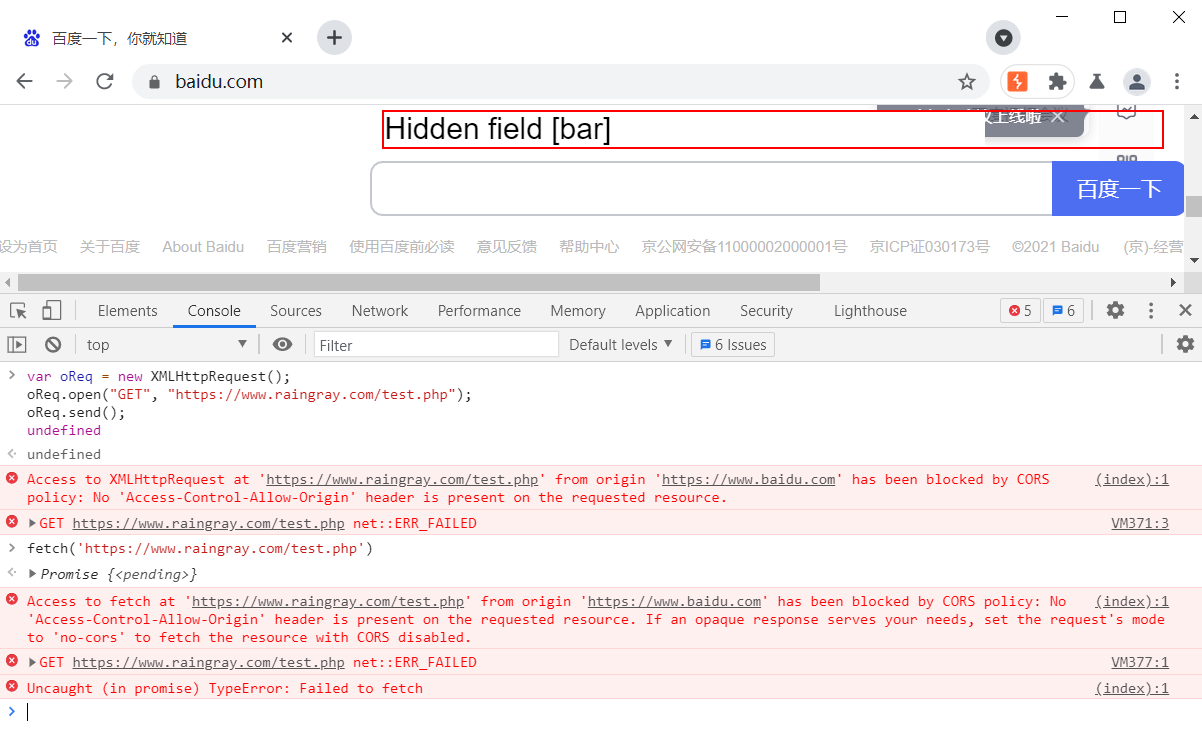Open the 百度营销 footer link
This screenshot has width=1202, height=729.
[x=297, y=246]
